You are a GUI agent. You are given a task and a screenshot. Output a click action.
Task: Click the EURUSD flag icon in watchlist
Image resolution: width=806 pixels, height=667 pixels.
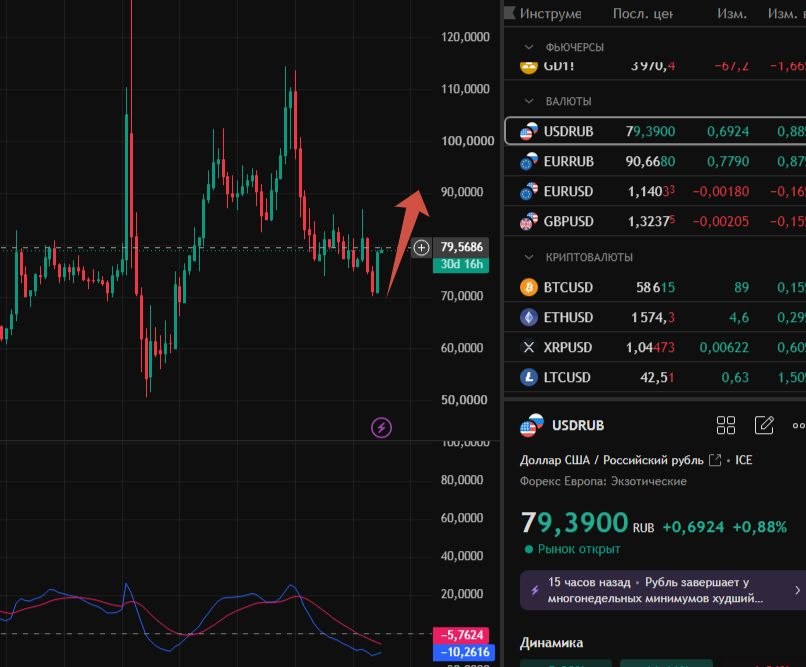[529, 191]
